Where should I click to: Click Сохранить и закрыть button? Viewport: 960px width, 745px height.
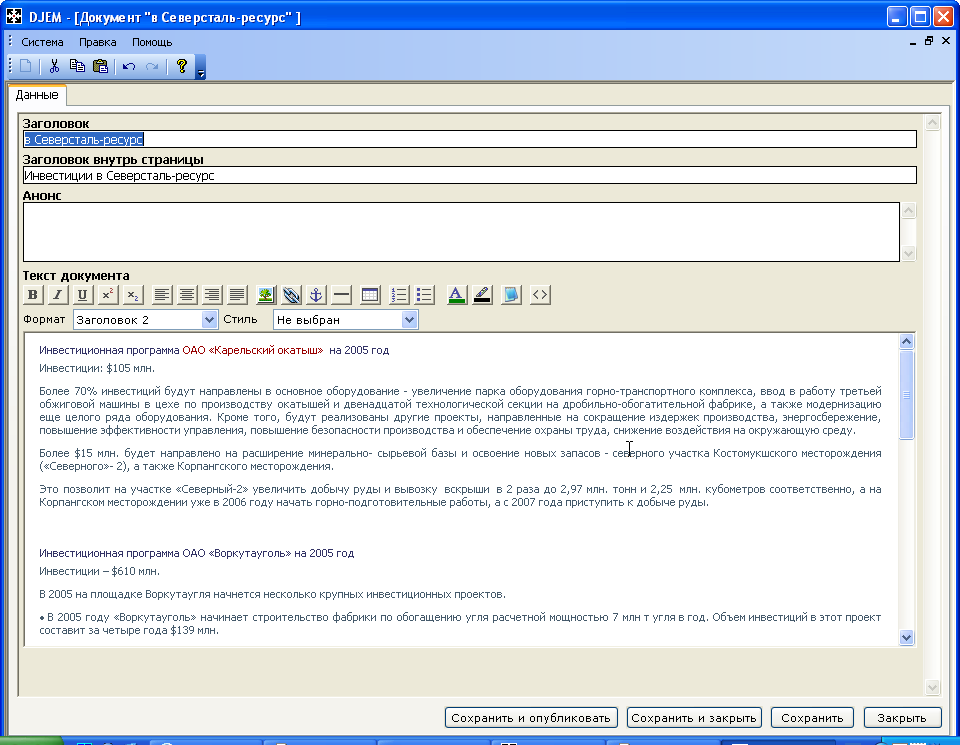[694, 718]
